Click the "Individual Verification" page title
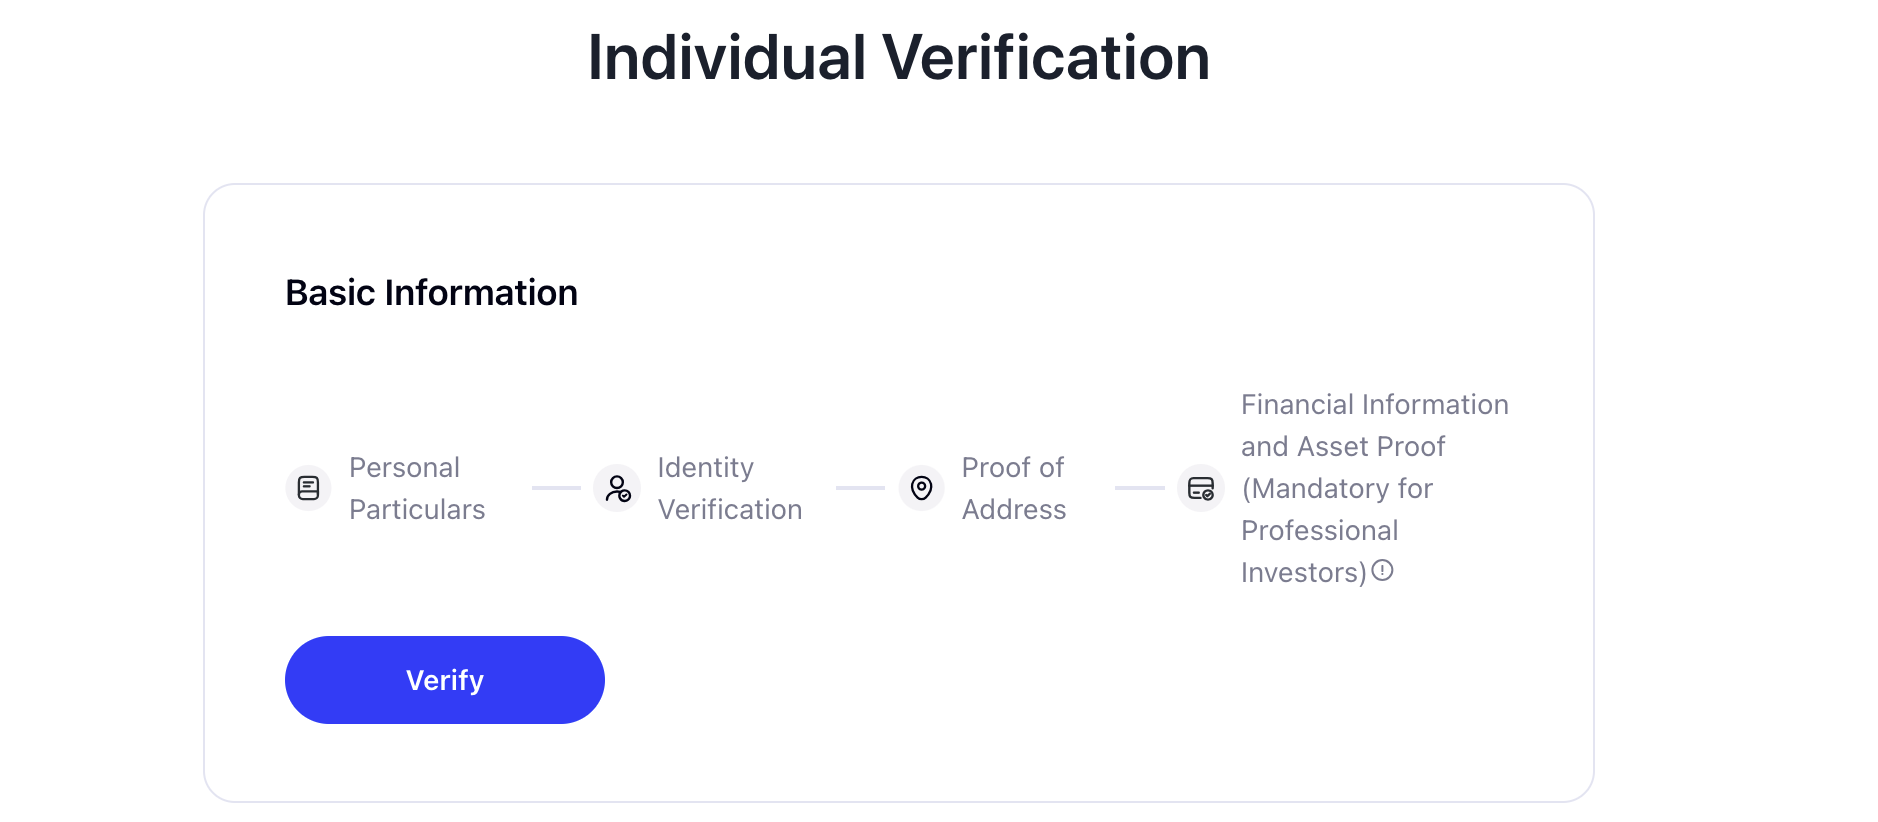 pyautogui.click(x=898, y=57)
